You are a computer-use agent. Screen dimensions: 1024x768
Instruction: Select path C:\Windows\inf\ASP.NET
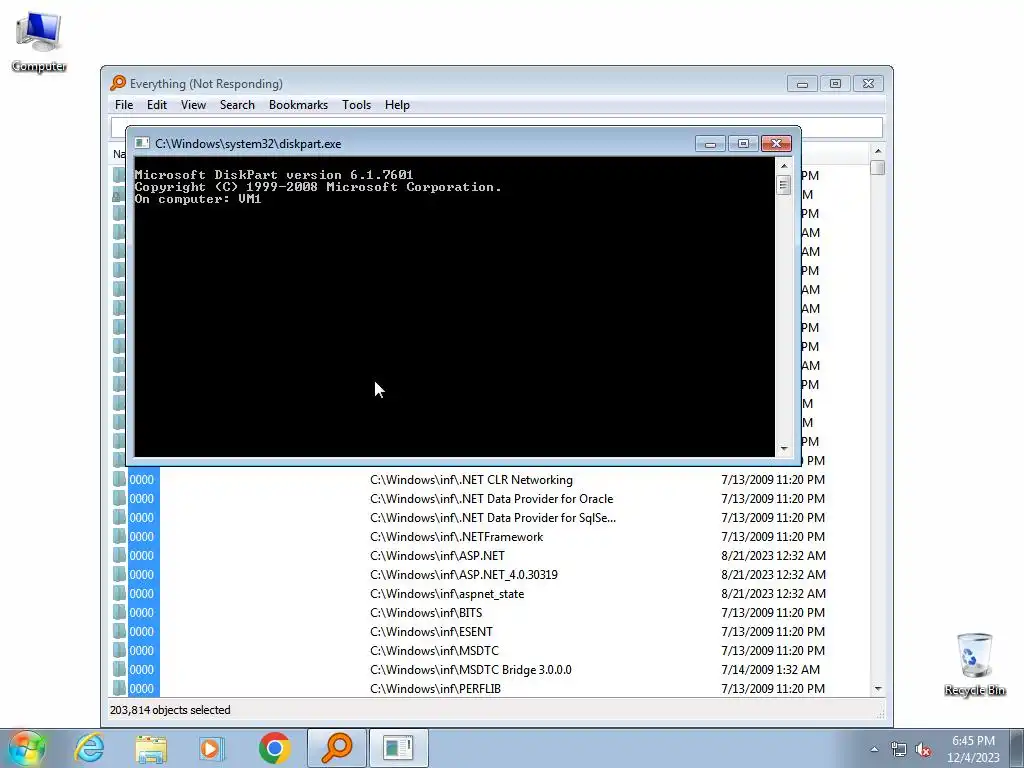pos(438,555)
